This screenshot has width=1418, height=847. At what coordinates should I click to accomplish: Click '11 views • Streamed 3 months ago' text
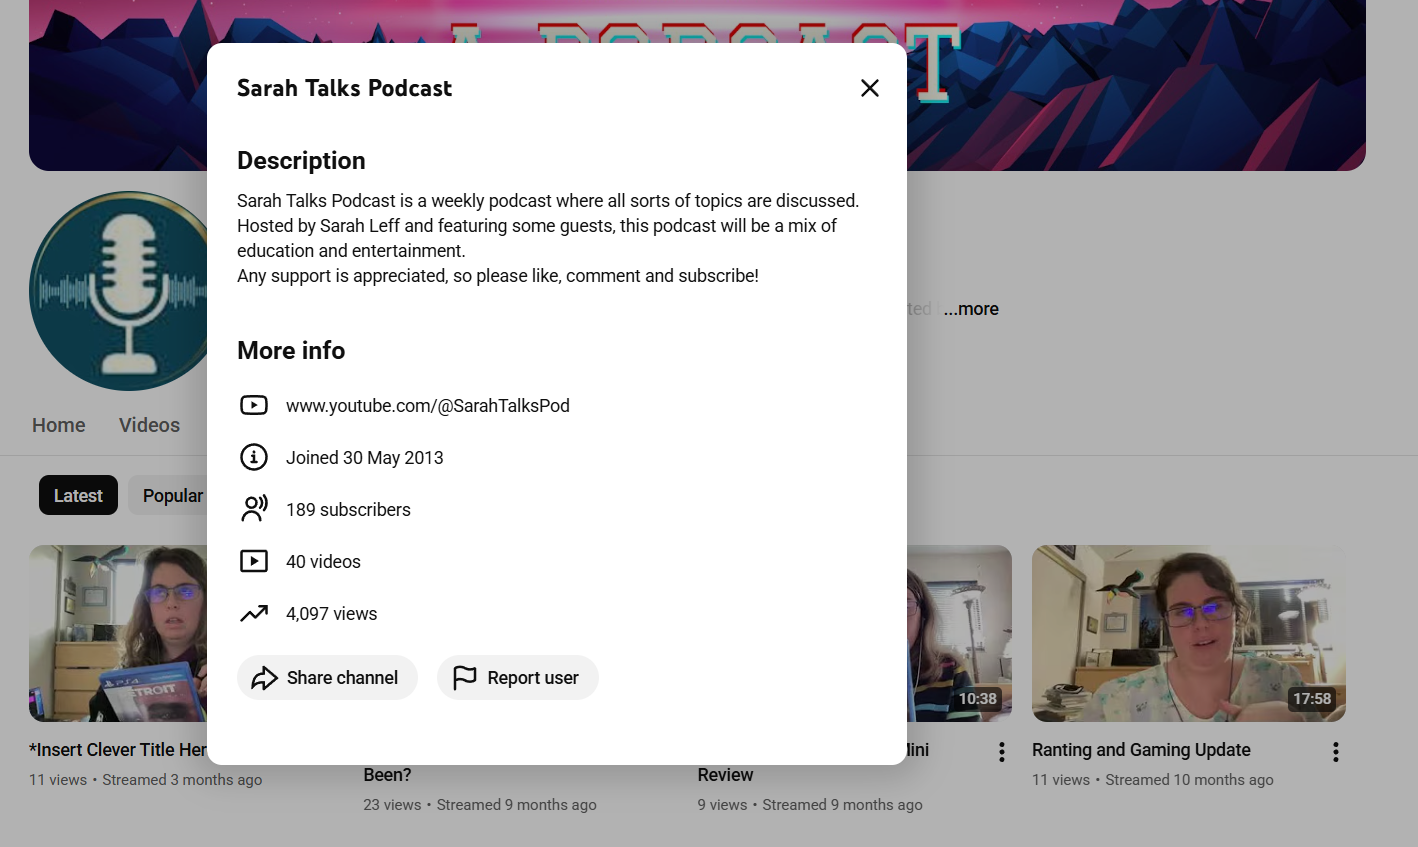(x=145, y=780)
